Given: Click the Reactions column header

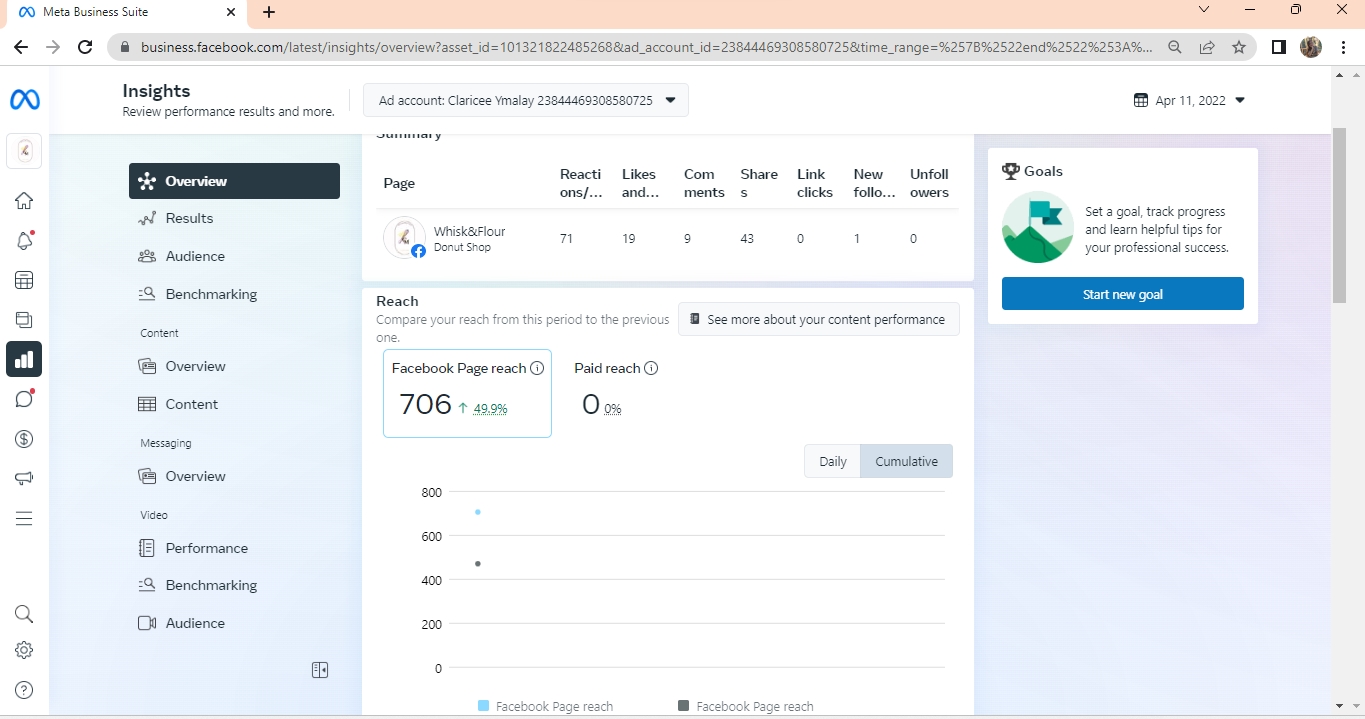Looking at the screenshot, I should 581,183.
